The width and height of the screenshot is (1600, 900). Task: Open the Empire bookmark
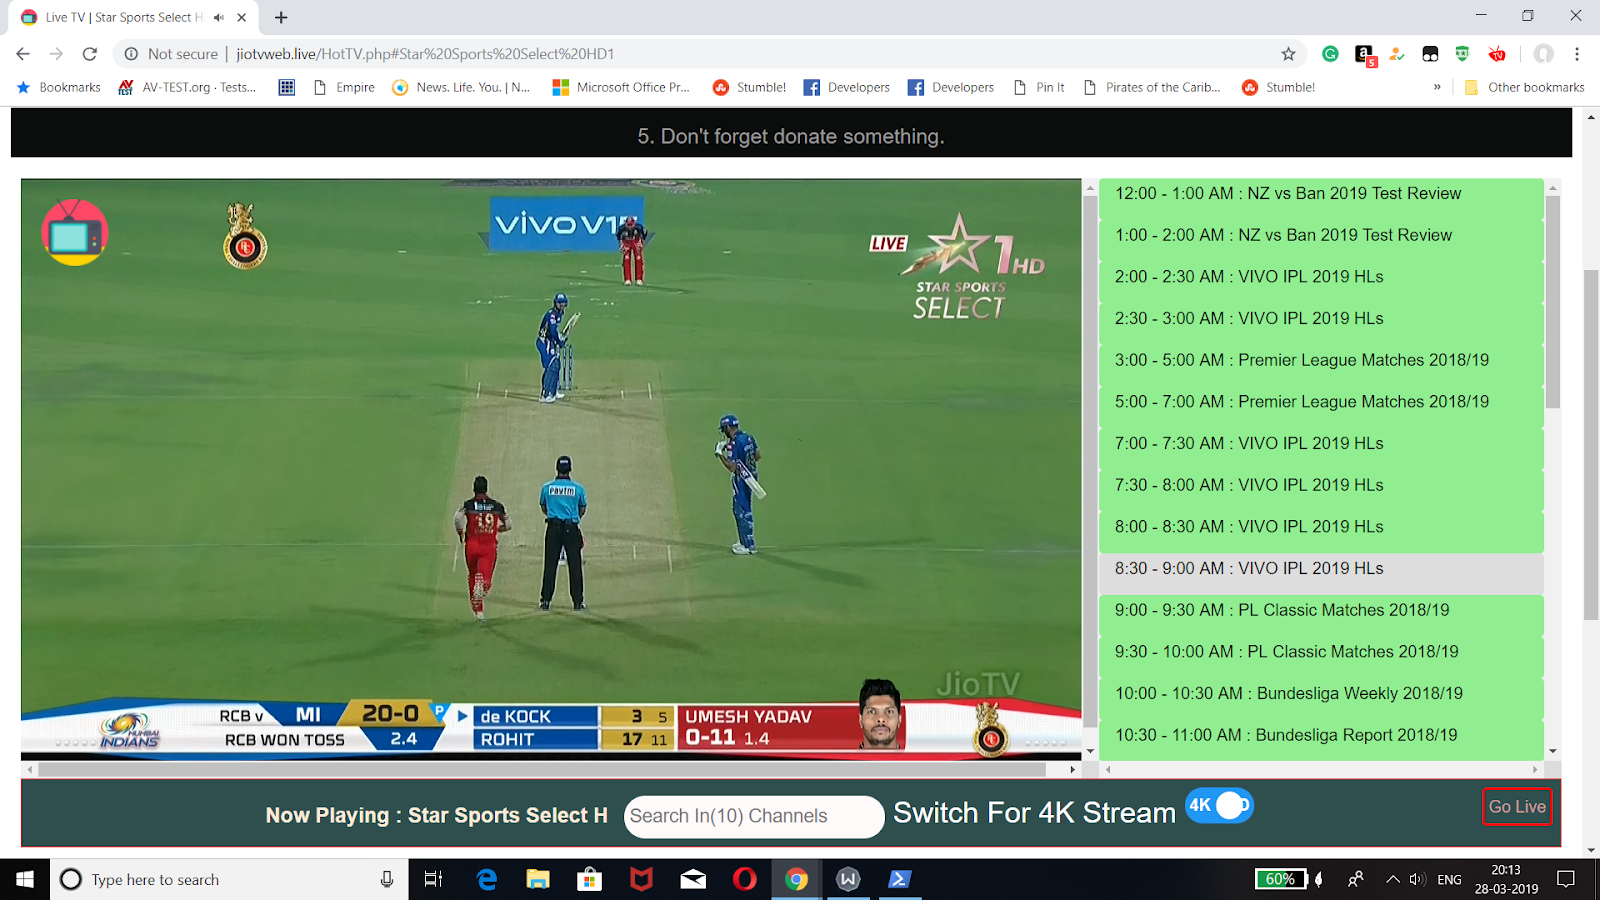click(345, 87)
